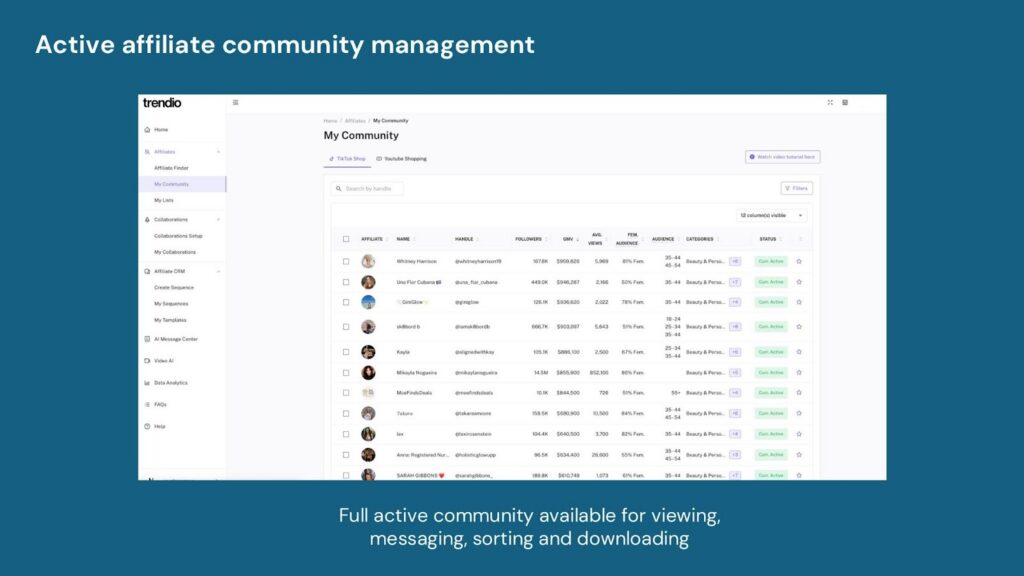Check the select-all checkbox in the table header
1024x576 pixels.
(x=344, y=239)
